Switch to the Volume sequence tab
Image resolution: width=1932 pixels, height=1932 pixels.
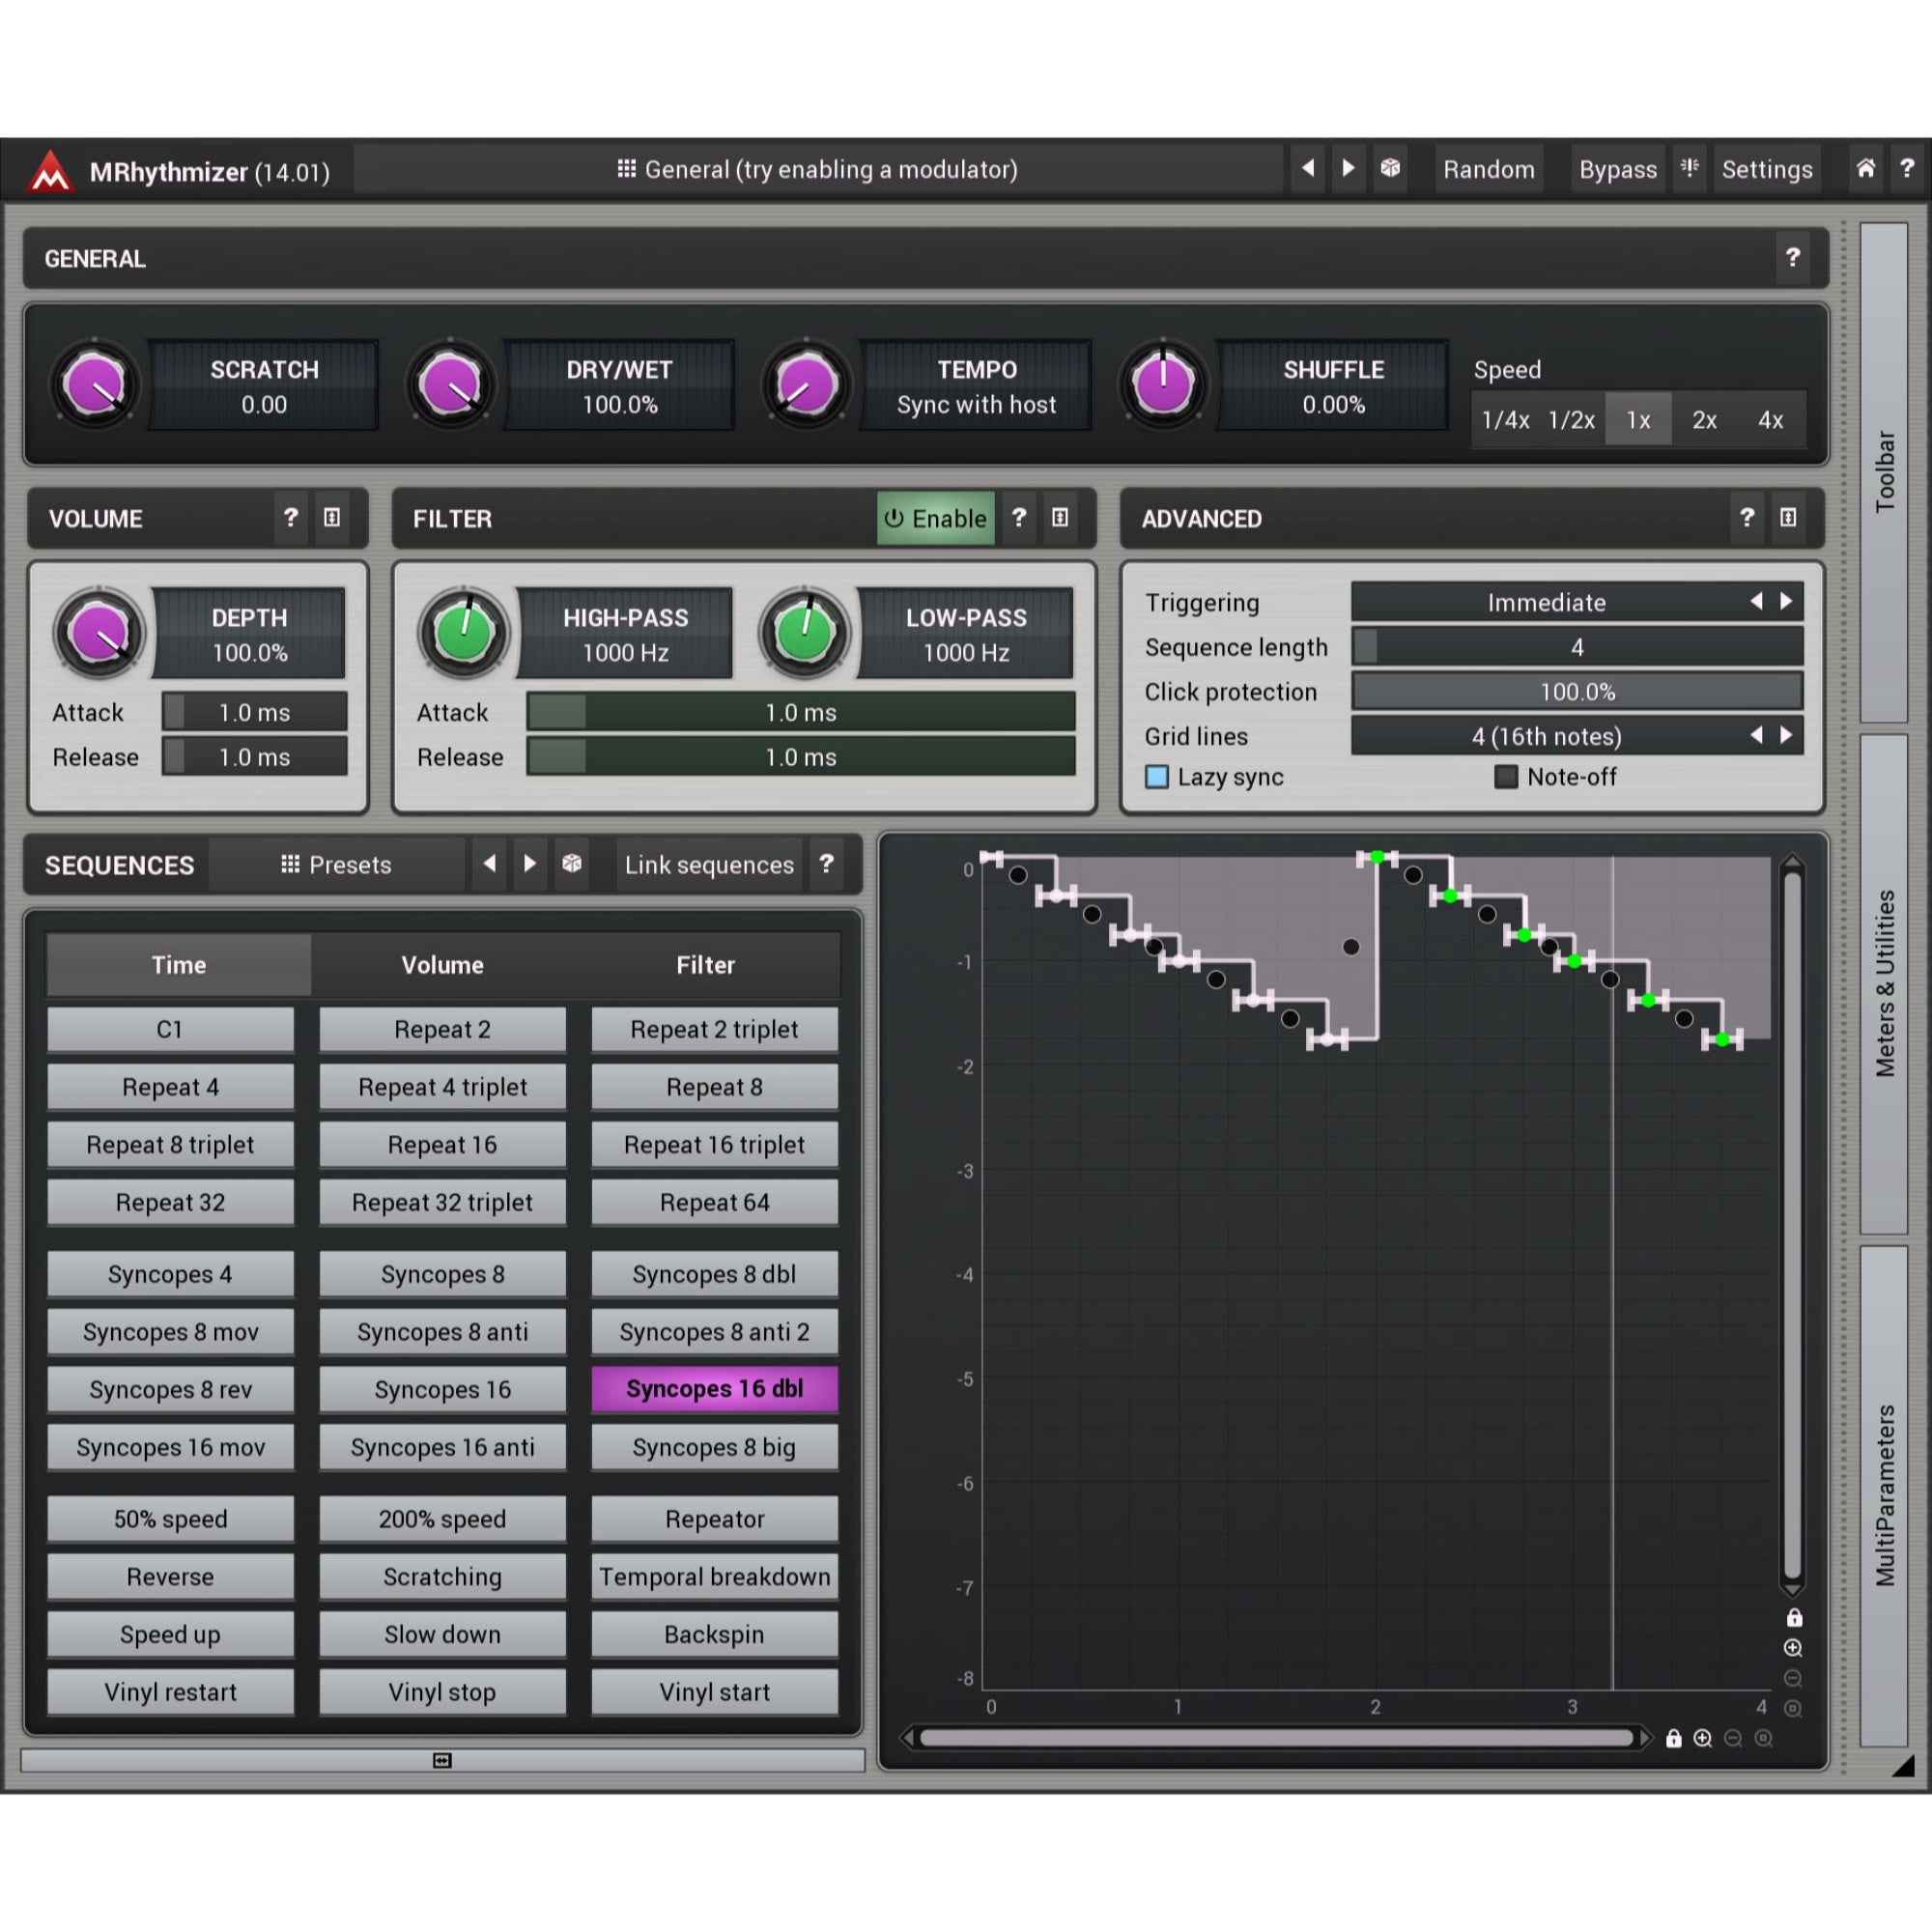pos(442,965)
